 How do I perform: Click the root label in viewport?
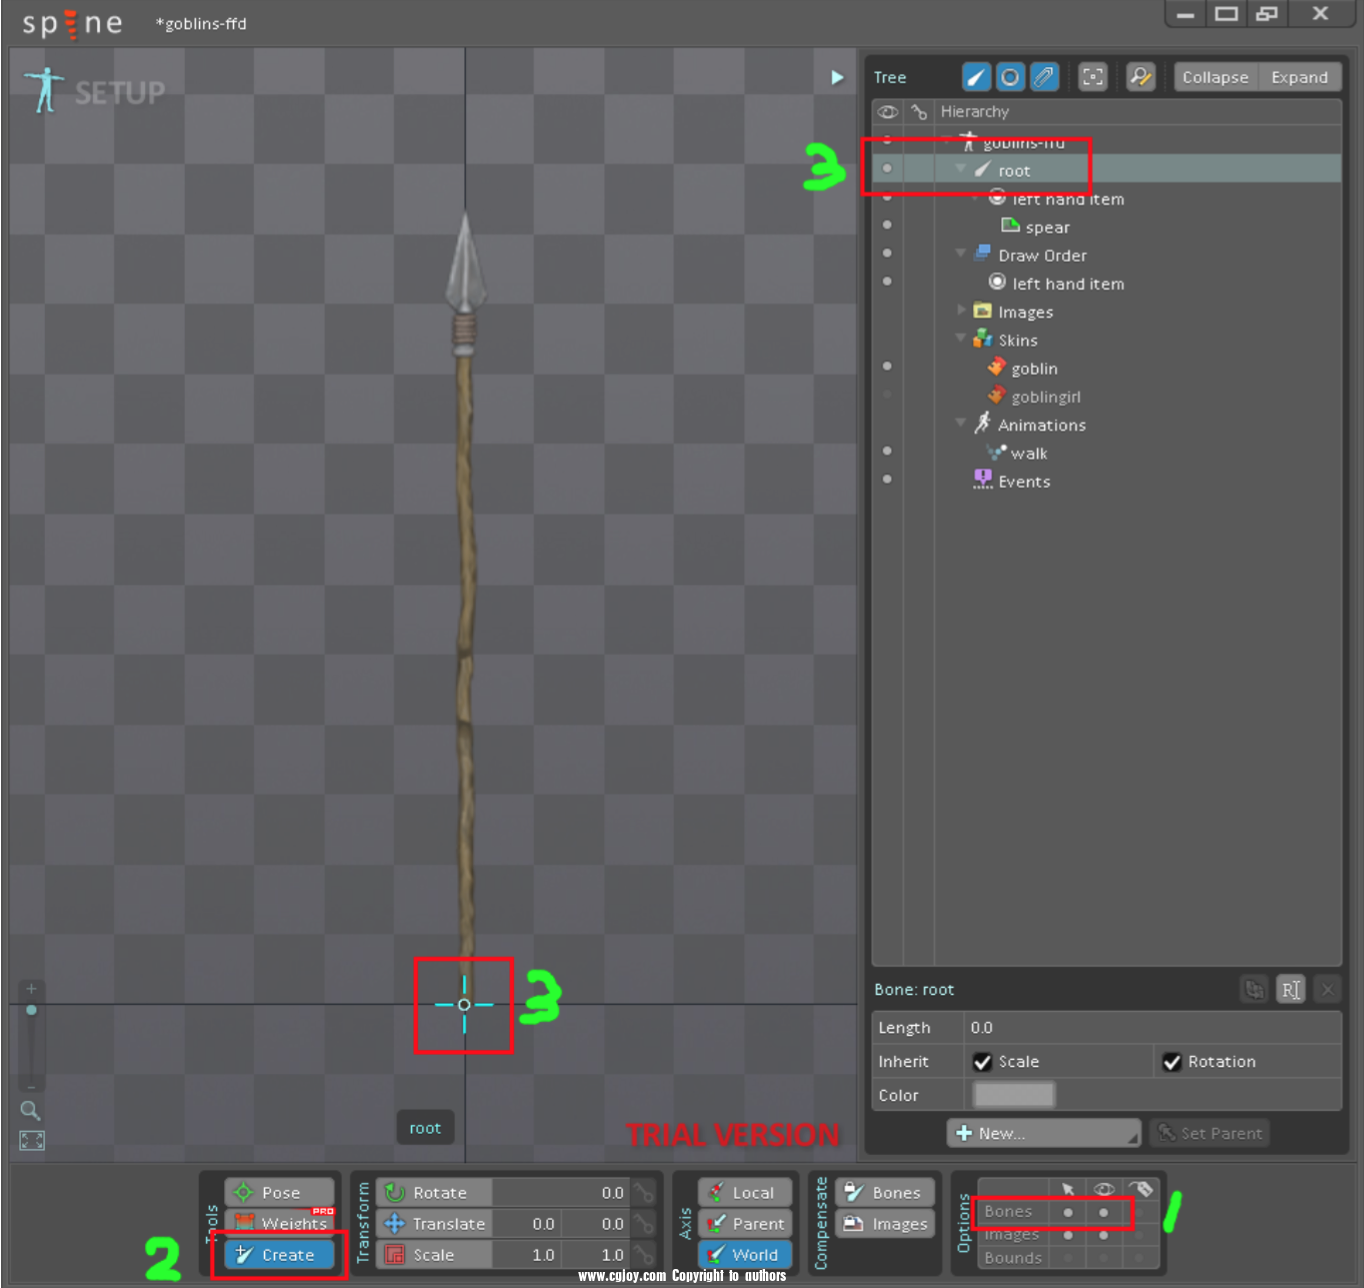click(x=425, y=1128)
